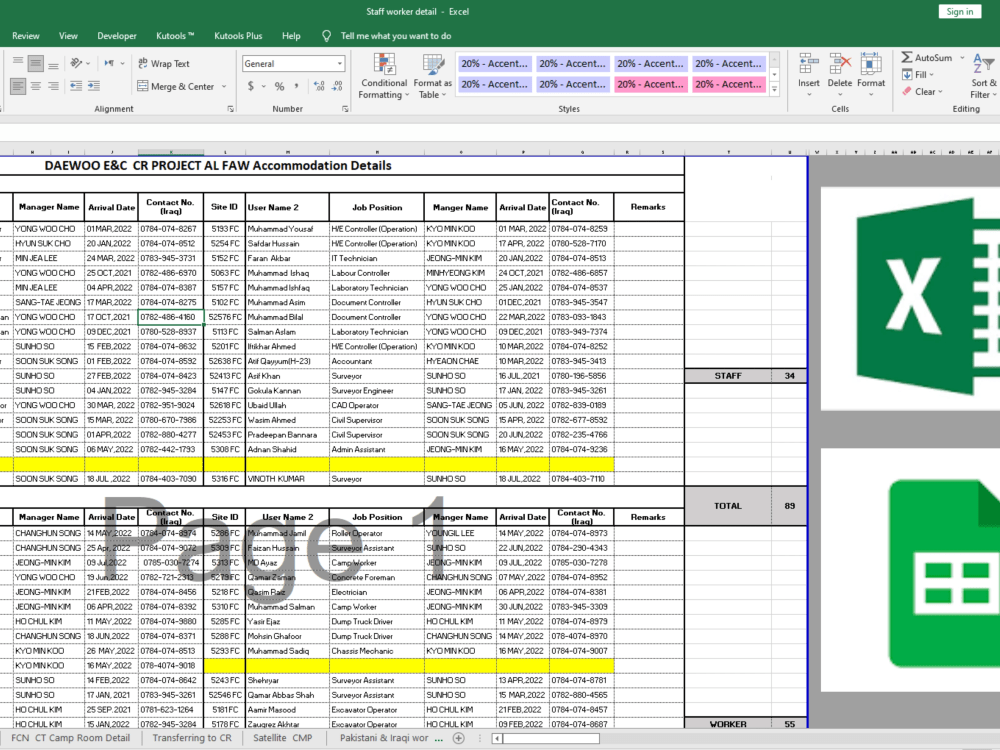Click the Wrap Text icon
Viewport: 1000px width, 750px height.
coord(143,63)
